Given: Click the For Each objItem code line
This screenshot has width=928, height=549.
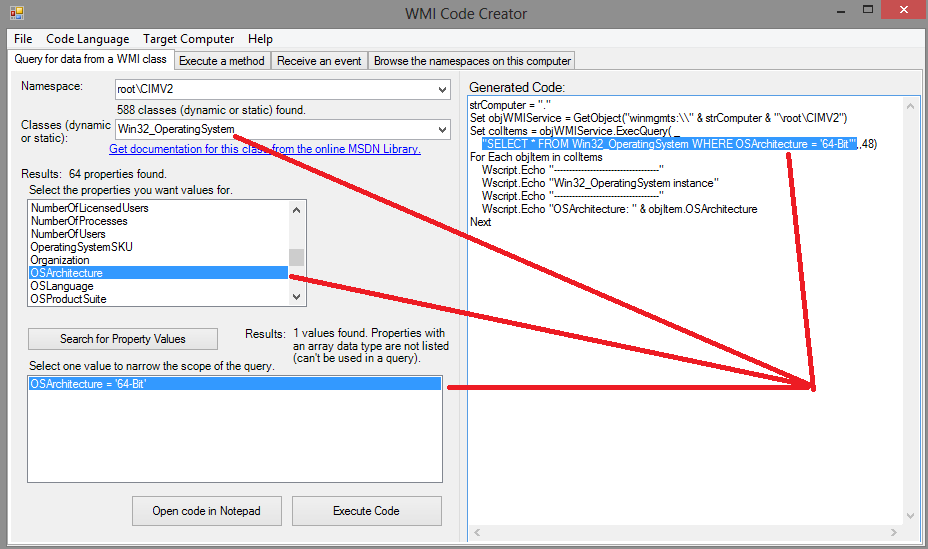Looking at the screenshot, I should (x=536, y=157).
